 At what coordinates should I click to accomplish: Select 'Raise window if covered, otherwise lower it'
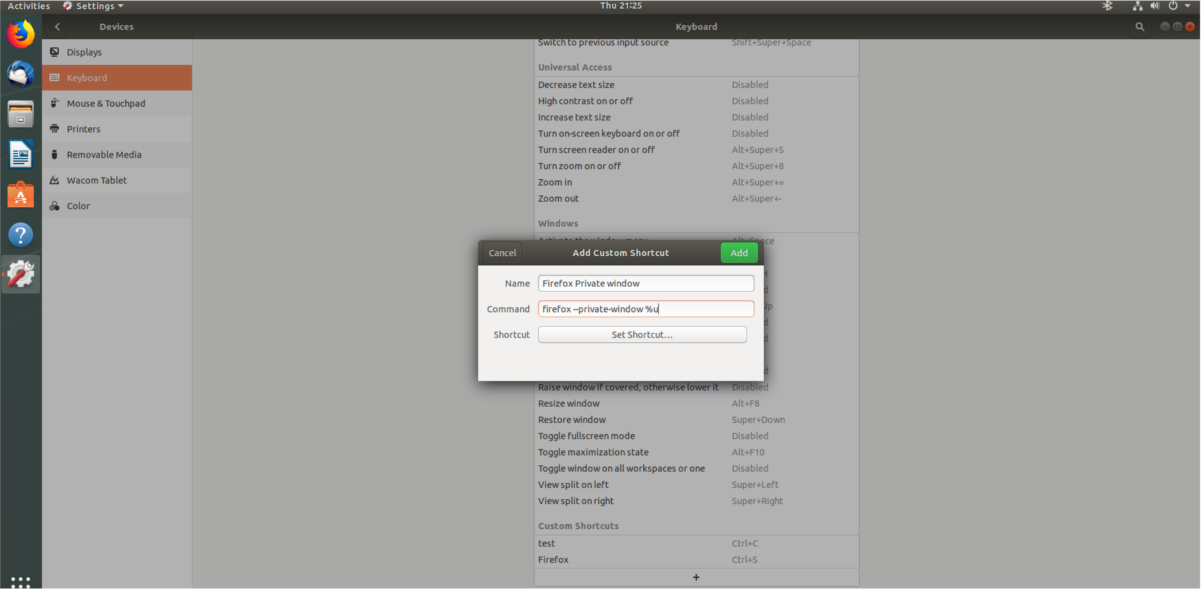[x=696, y=387]
